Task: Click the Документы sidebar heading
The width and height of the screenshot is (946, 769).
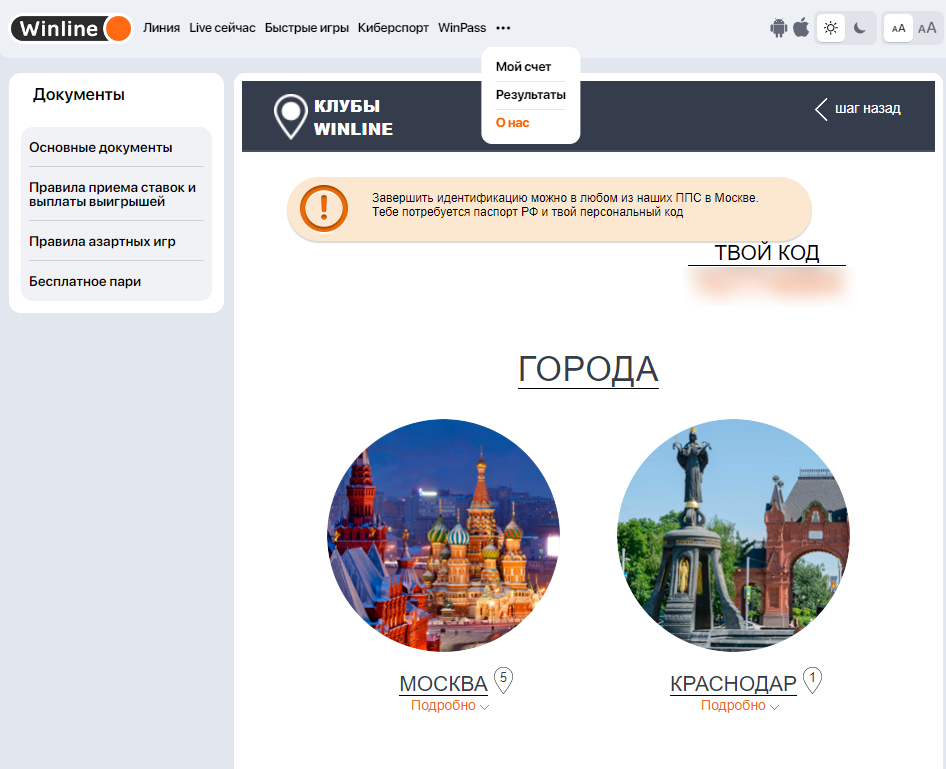Action: pyautogui.click(x=78, y=95)
